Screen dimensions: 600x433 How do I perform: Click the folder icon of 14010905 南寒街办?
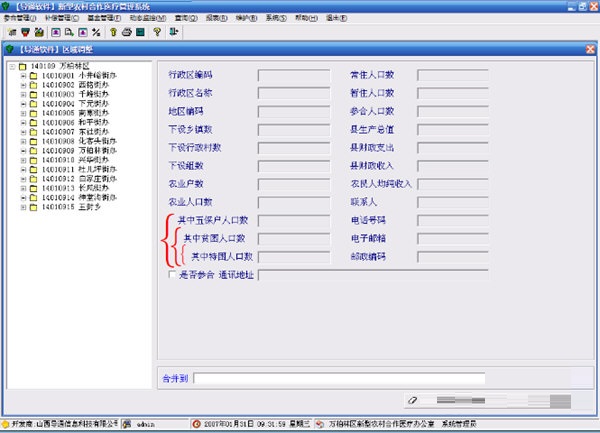click(x=34, y=113)
